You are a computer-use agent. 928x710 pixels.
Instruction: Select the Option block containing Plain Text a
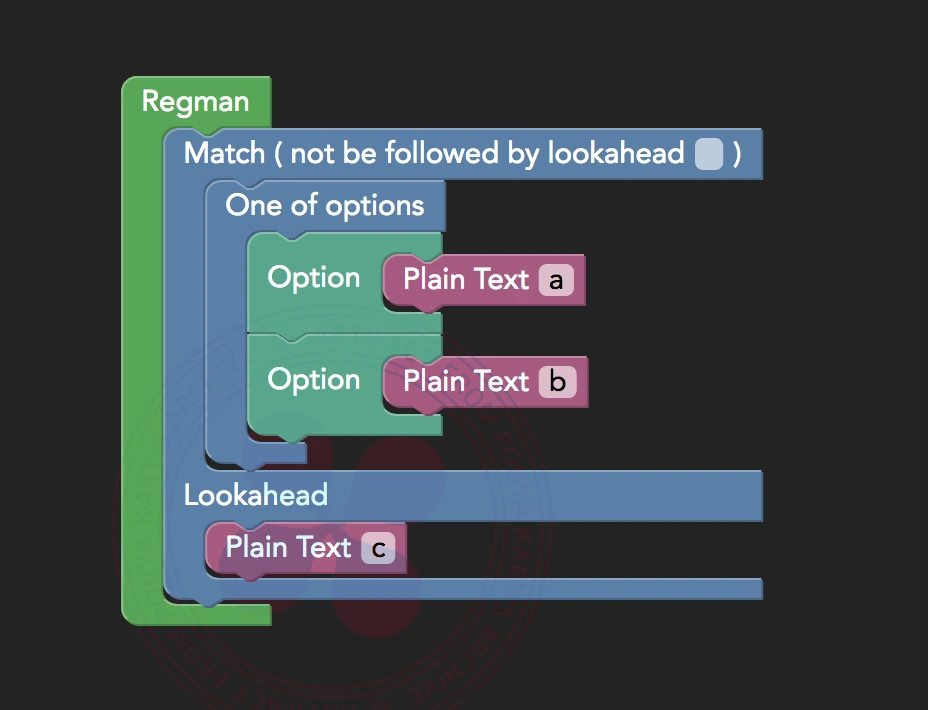[x=313, y=278]
